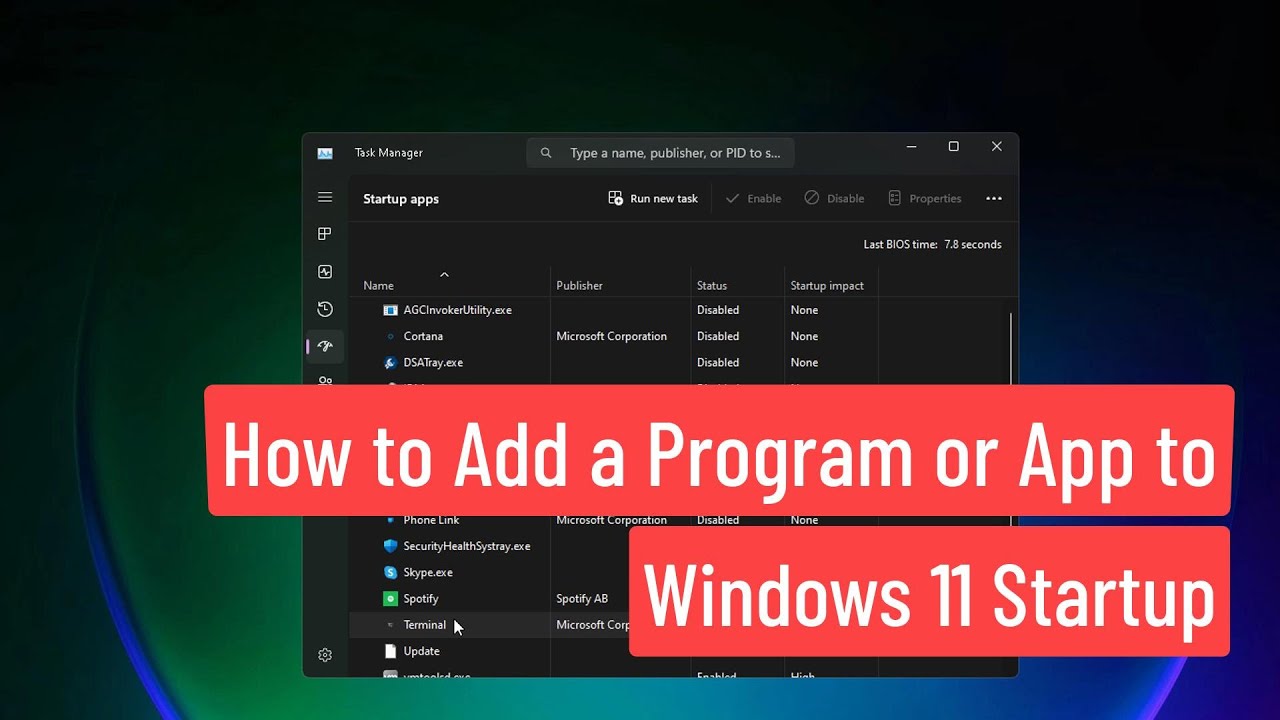Click Spotify AB publisher cell
Image resolution: width=1280 pixels, height=720 pixels.
[582, 598]
